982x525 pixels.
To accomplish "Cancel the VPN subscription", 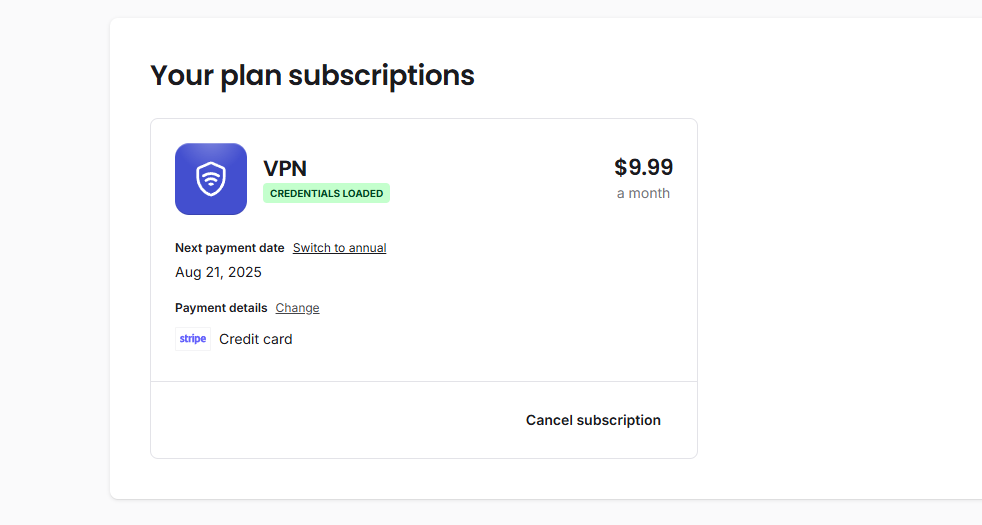I will pos(593,420).
